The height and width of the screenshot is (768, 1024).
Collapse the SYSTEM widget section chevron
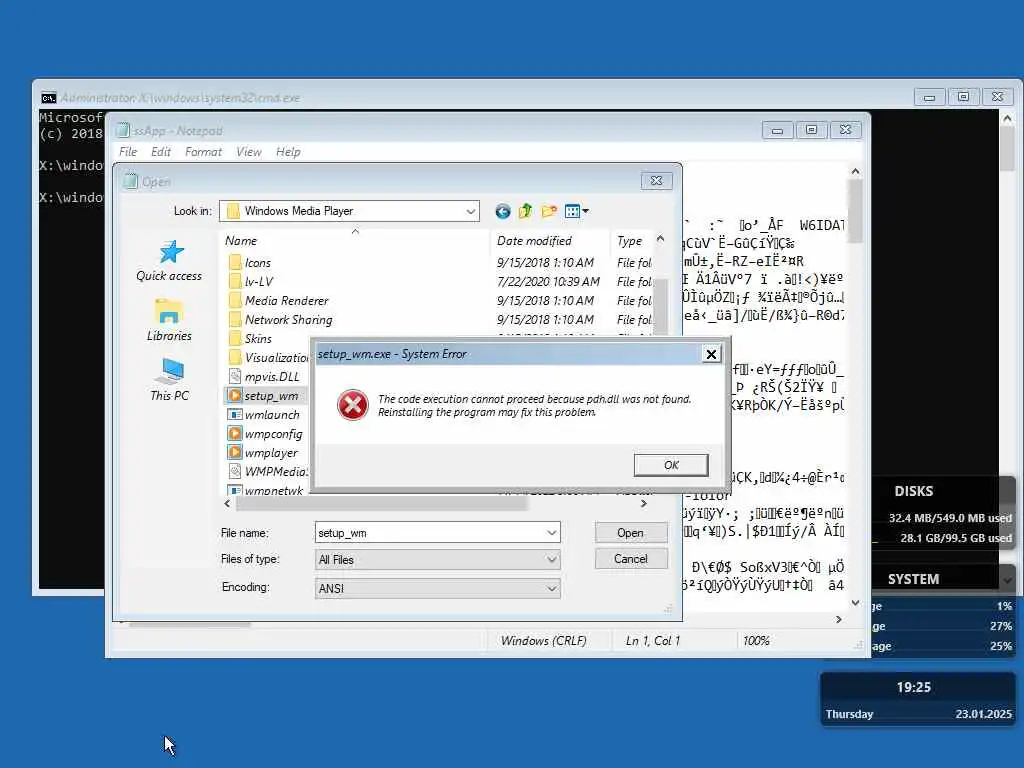1007,580
